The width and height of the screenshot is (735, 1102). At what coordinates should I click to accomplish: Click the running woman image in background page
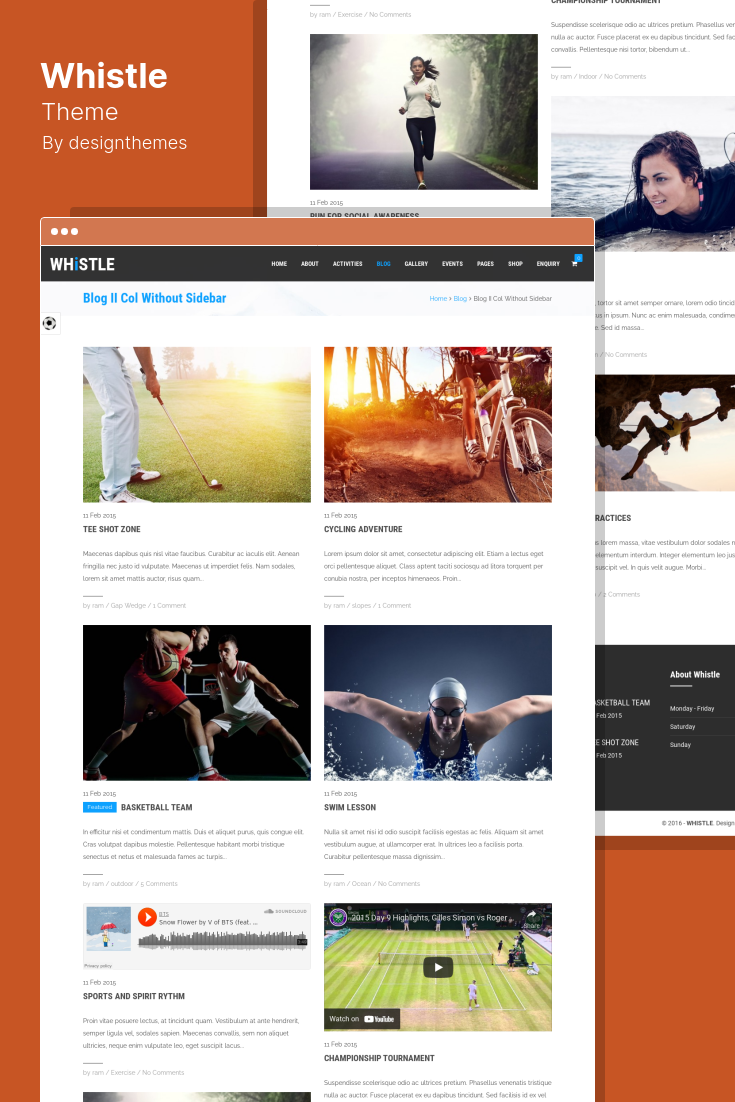pyautogui.click(x=424, y=112)
